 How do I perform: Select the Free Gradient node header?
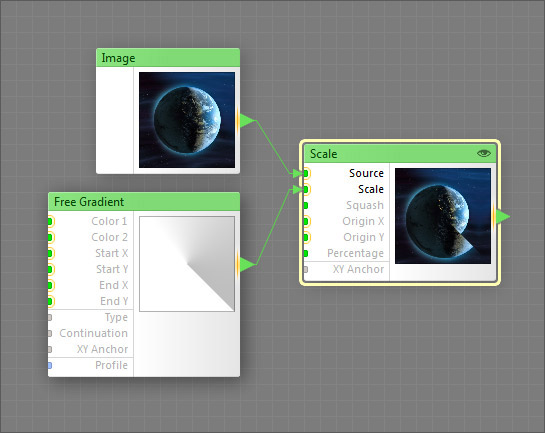[144, 202]
